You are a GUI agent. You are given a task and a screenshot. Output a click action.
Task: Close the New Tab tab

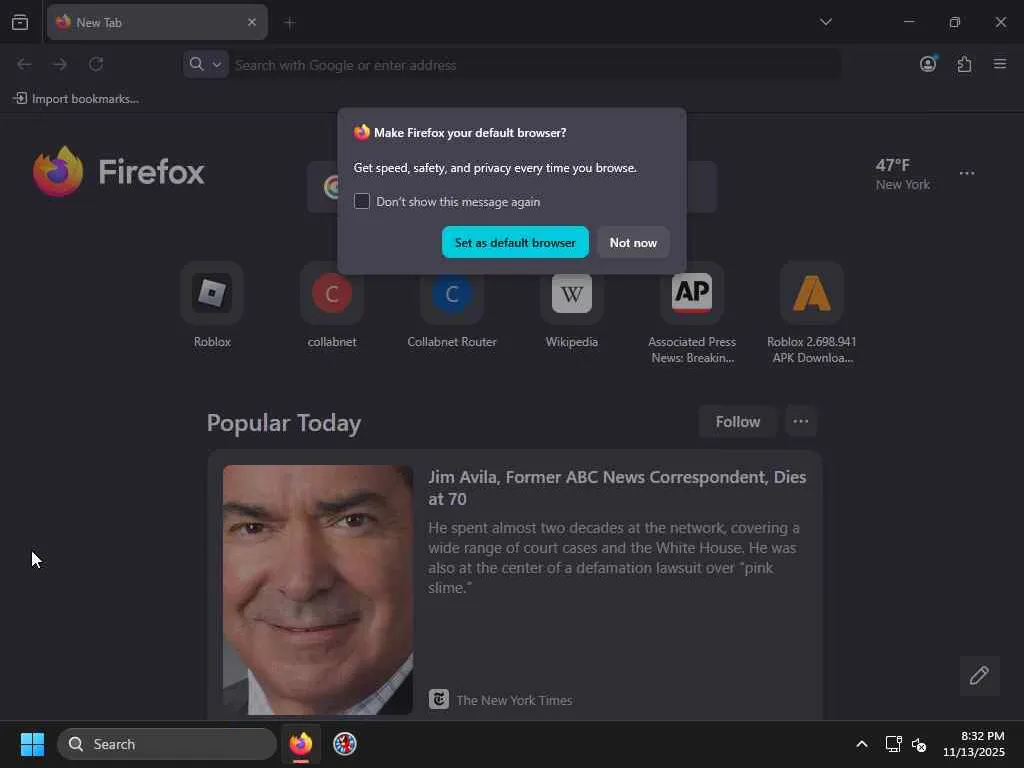tap(251, 22)
